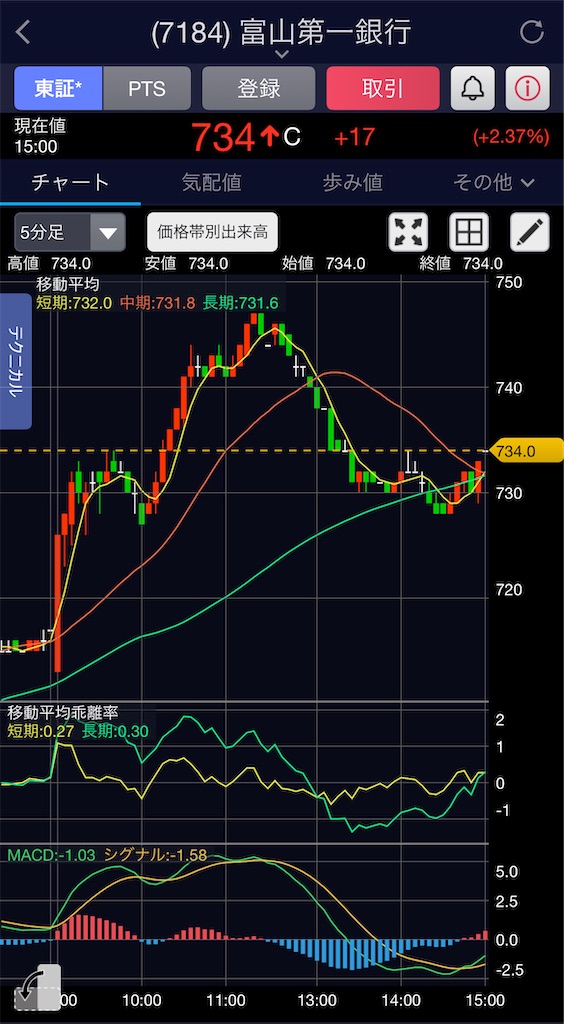Screen dimensions: 564x1024
Task: Tap the (7184) 富山第一銀行 title
Action: coord(281,32)
